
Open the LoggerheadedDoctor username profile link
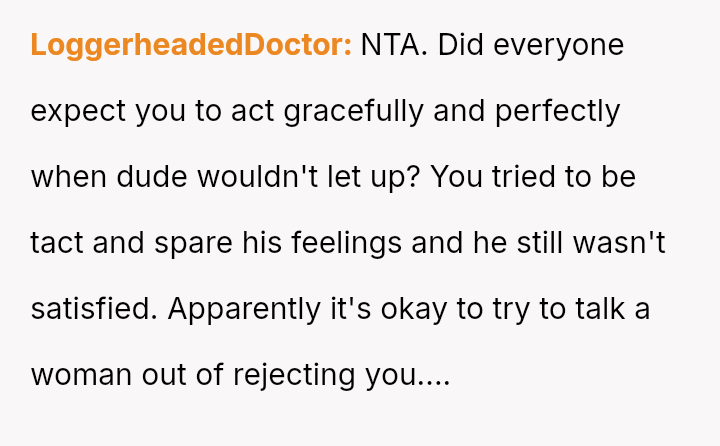coord(191,45)
